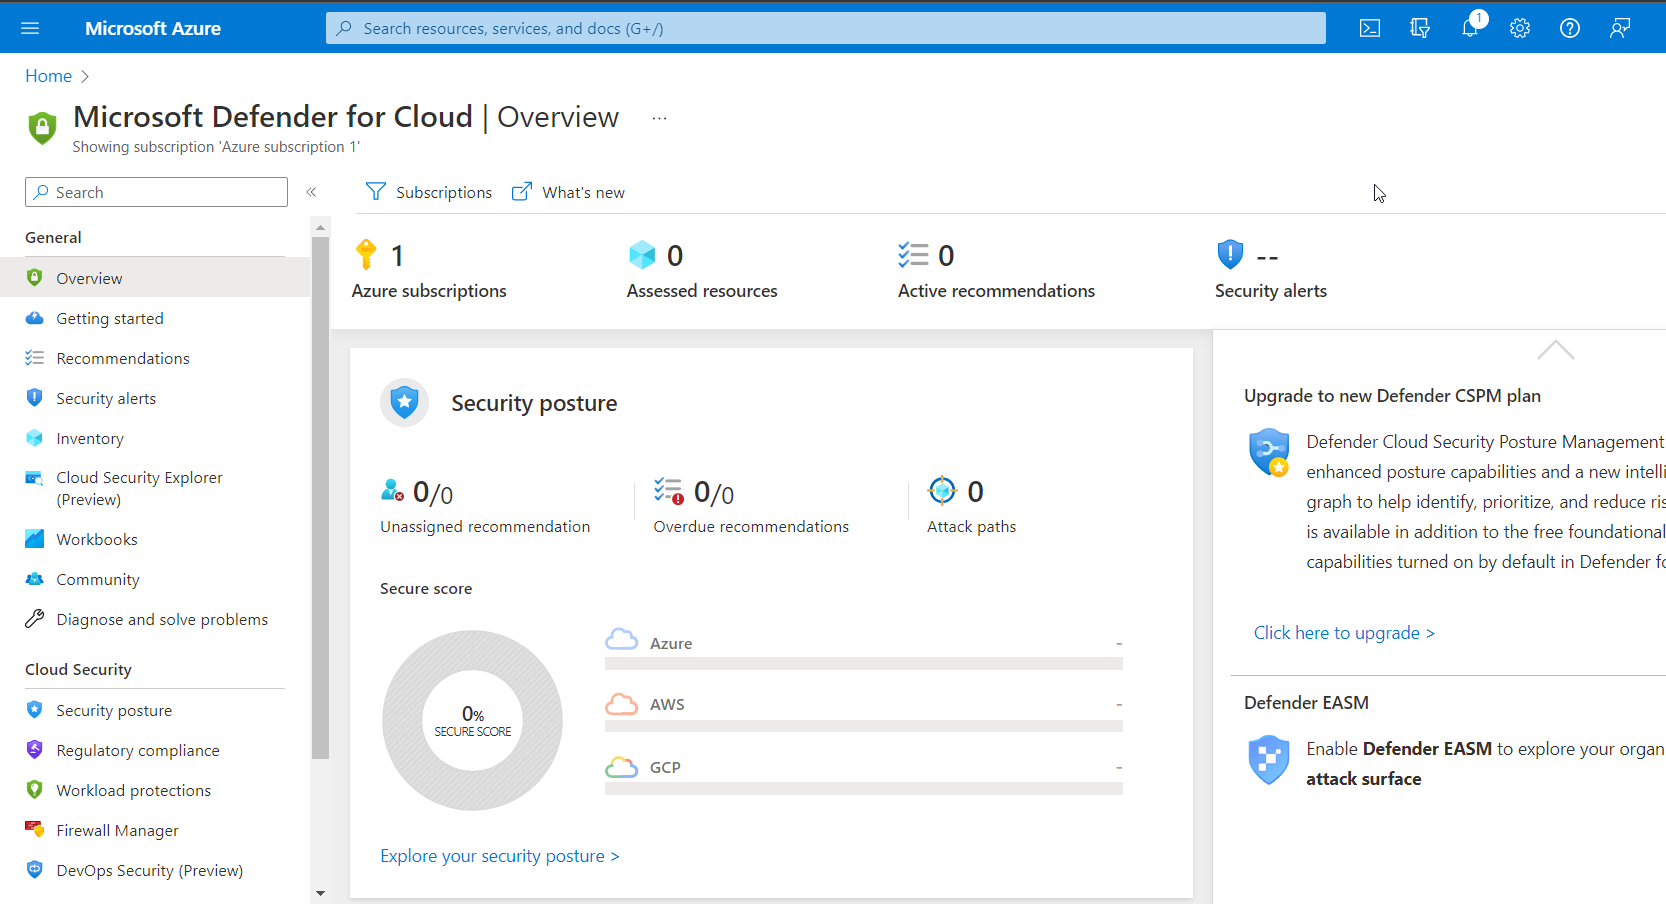
Task: Focus the top search resources box
Action: (825, 28)
